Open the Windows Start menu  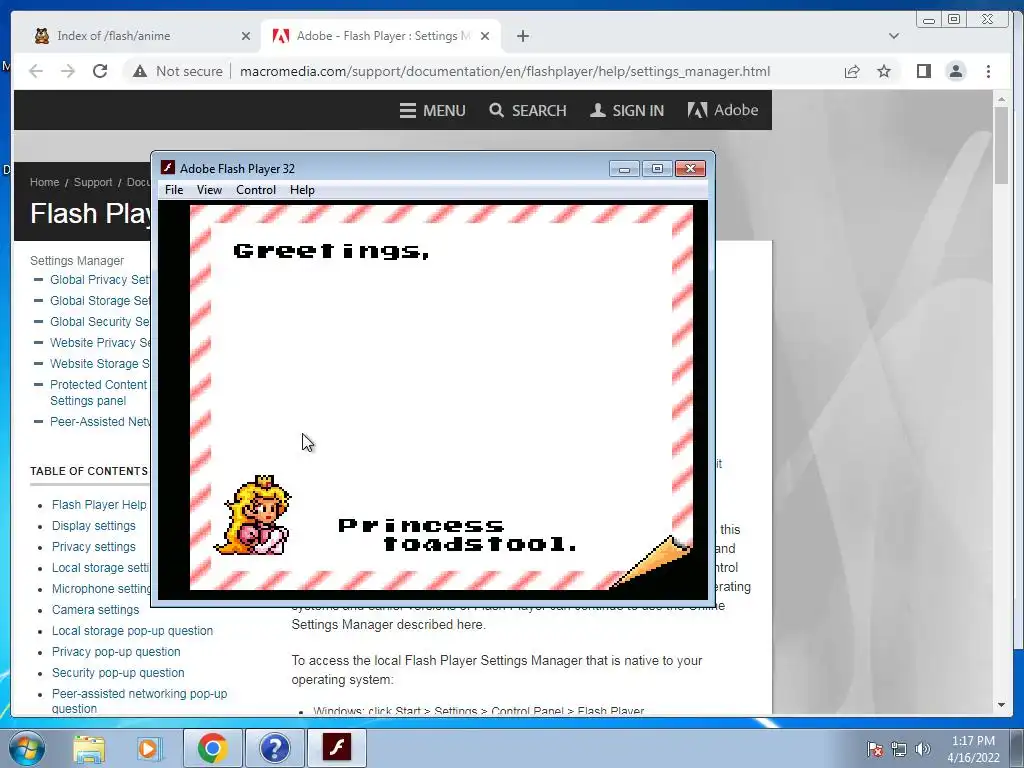coord(27,748)
